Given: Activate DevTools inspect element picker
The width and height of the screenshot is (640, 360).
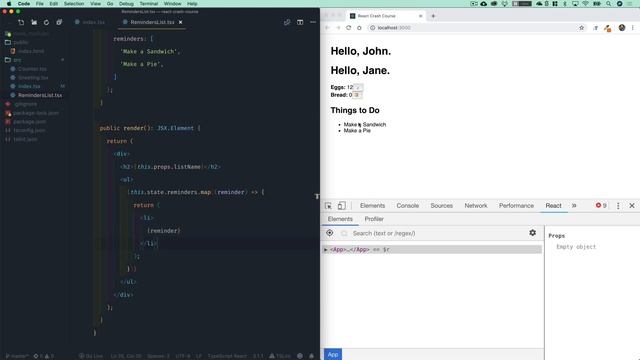Looking at the screenshot, I should point(328,206).
